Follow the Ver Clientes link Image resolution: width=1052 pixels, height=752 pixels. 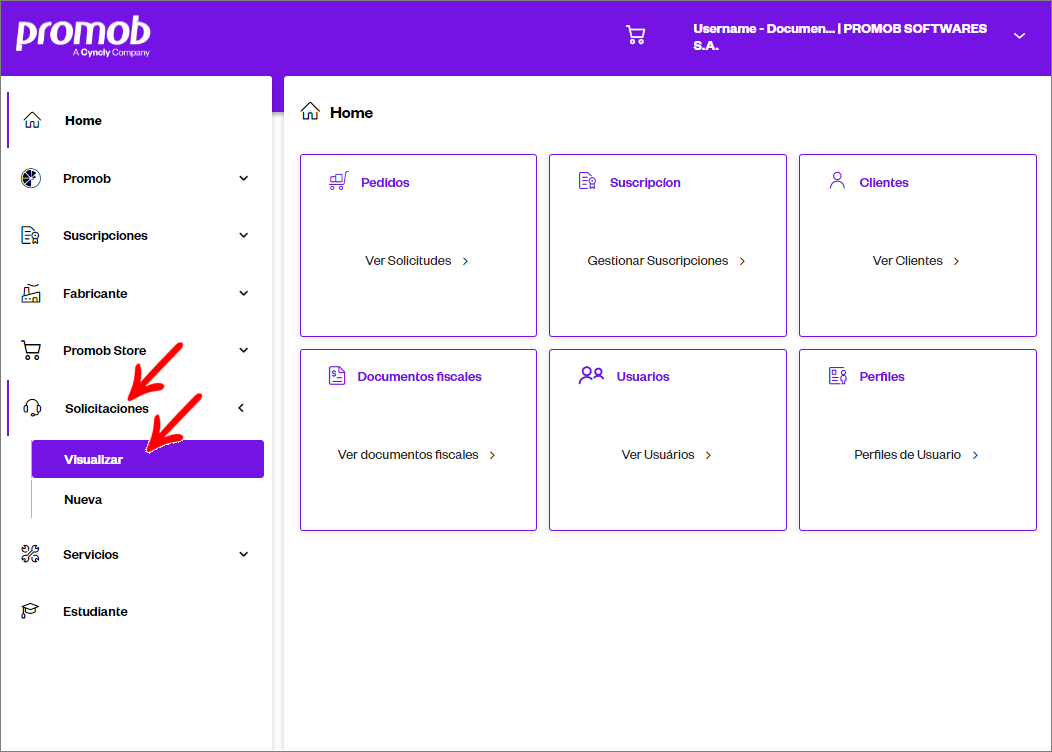point(916,261)
